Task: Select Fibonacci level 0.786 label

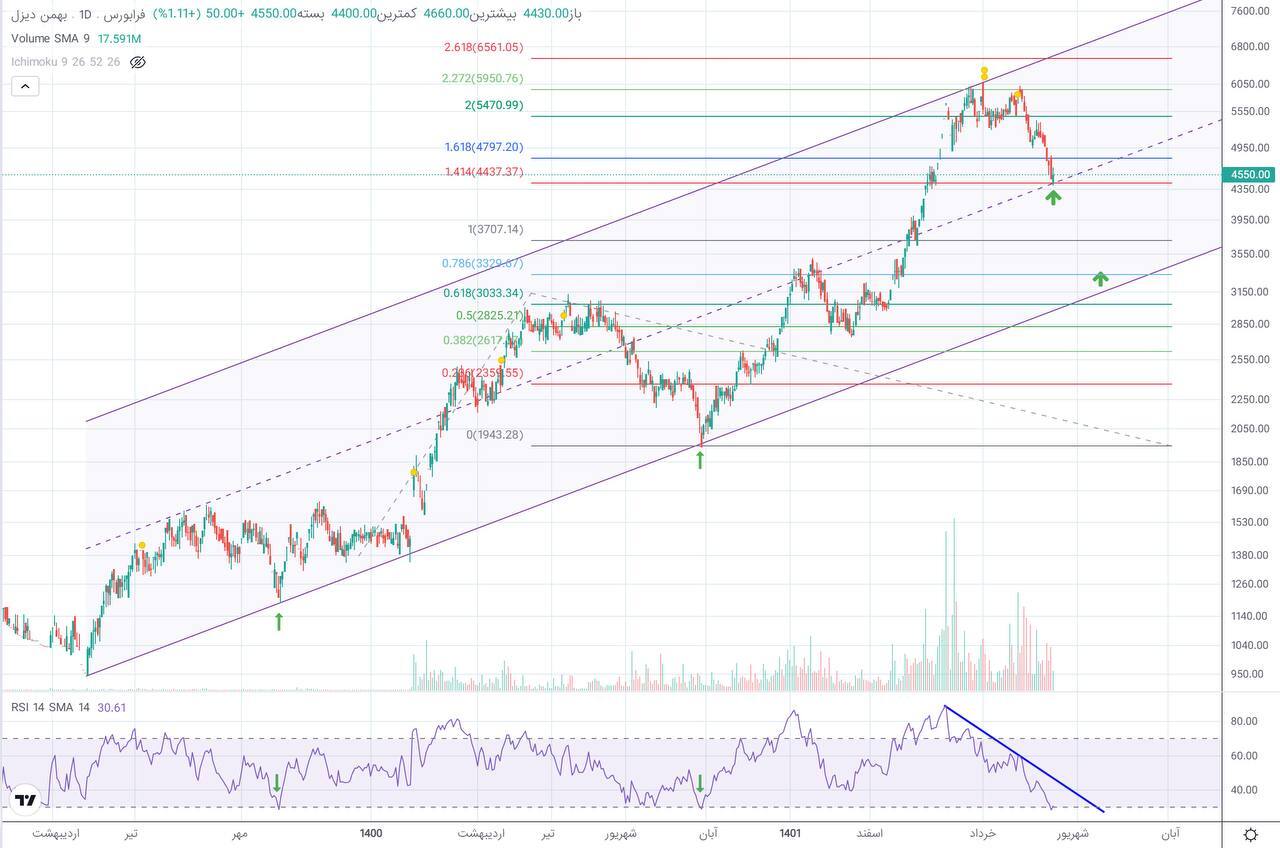Action: pos(483,264)
